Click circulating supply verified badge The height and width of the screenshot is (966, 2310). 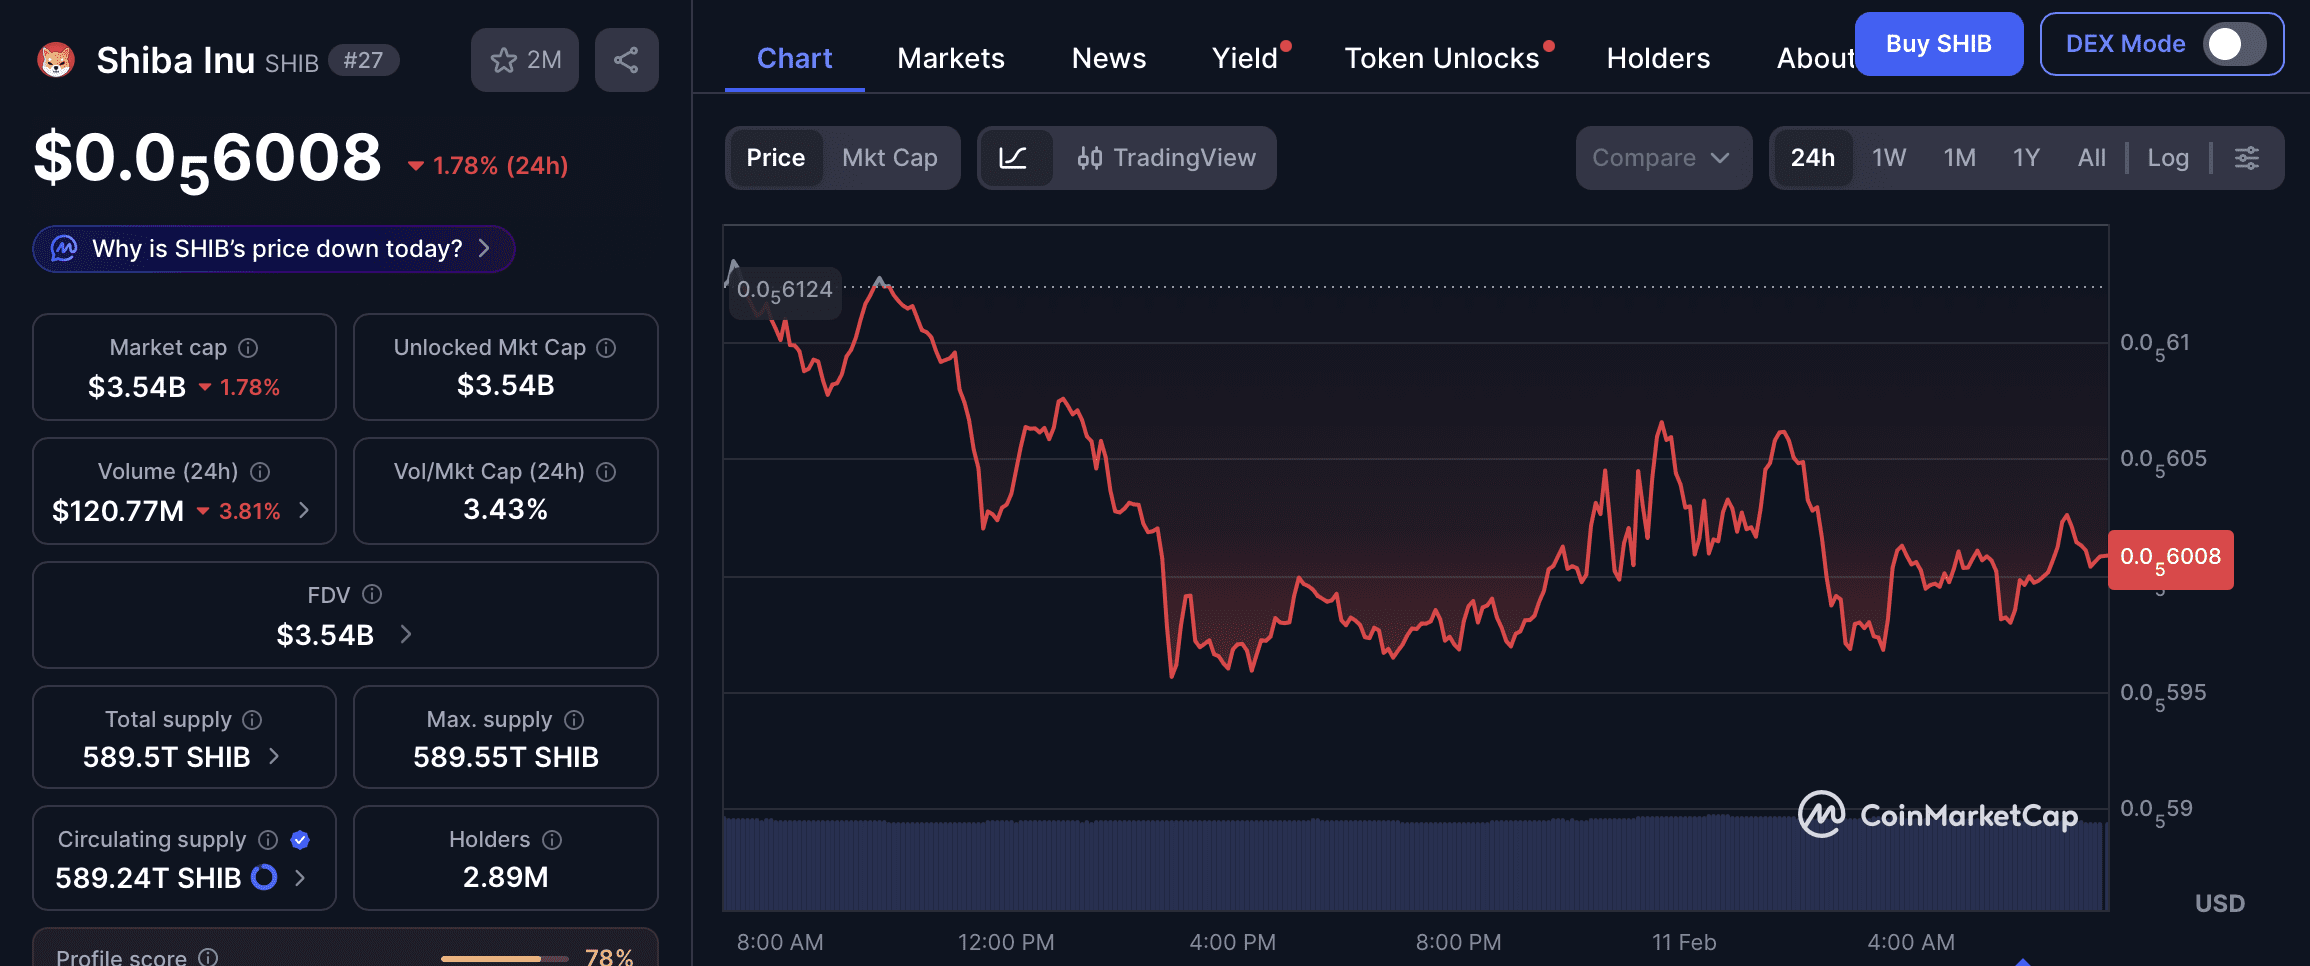tap(300, 840)
